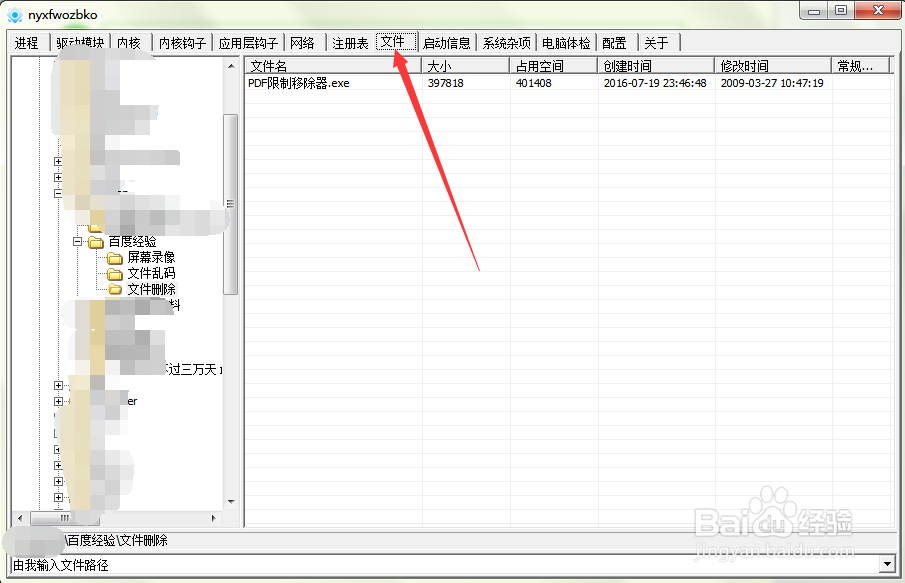
Task: Click the 屏幕录像 folder icon
Action: tap(115, 258)
